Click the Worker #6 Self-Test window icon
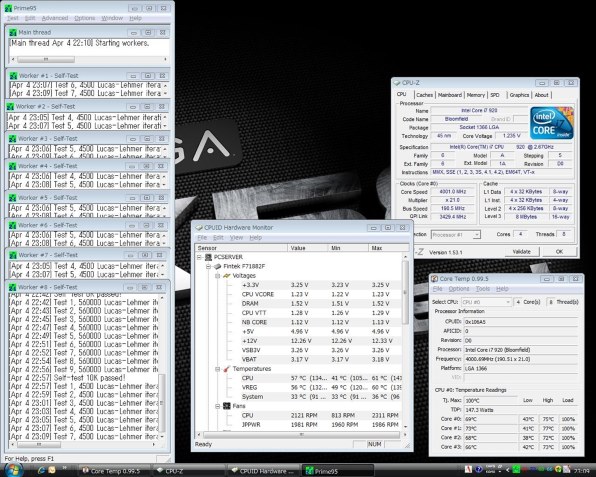596x477 pixels. [13, 225]
